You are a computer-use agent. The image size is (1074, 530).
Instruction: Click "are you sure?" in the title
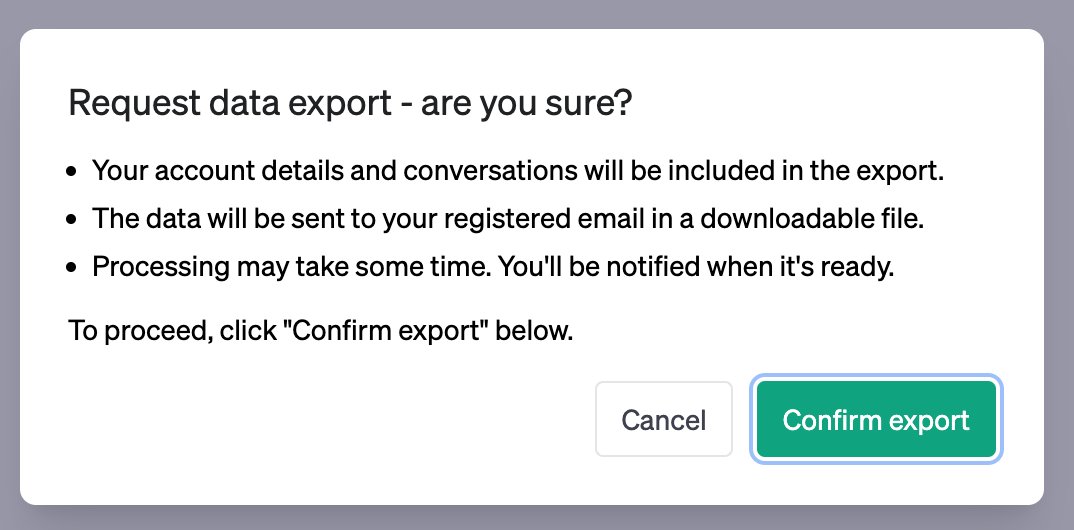[525, 104]
